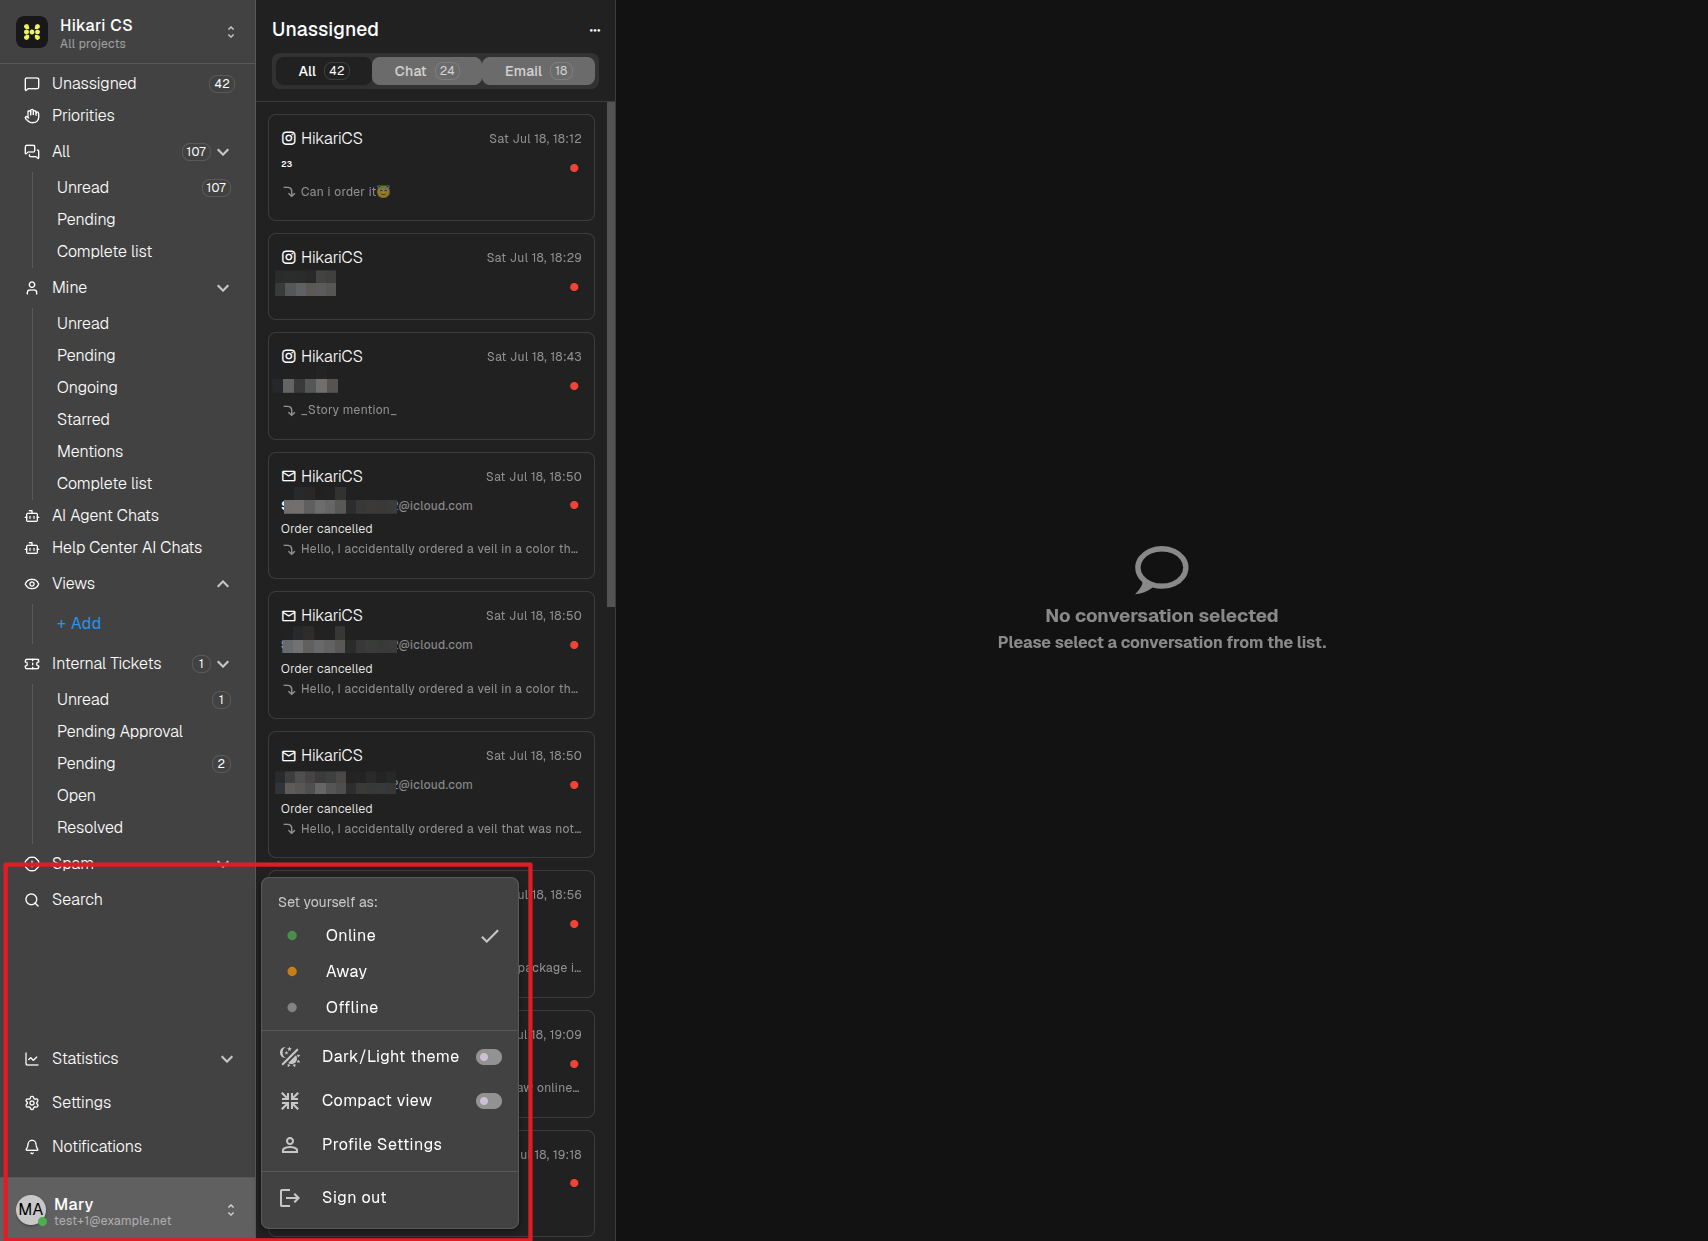Click Instagram icon on 18:12 conversation
This screenshot has width=1708, height=1241.
pyautogui.click(x=289, y=138)
